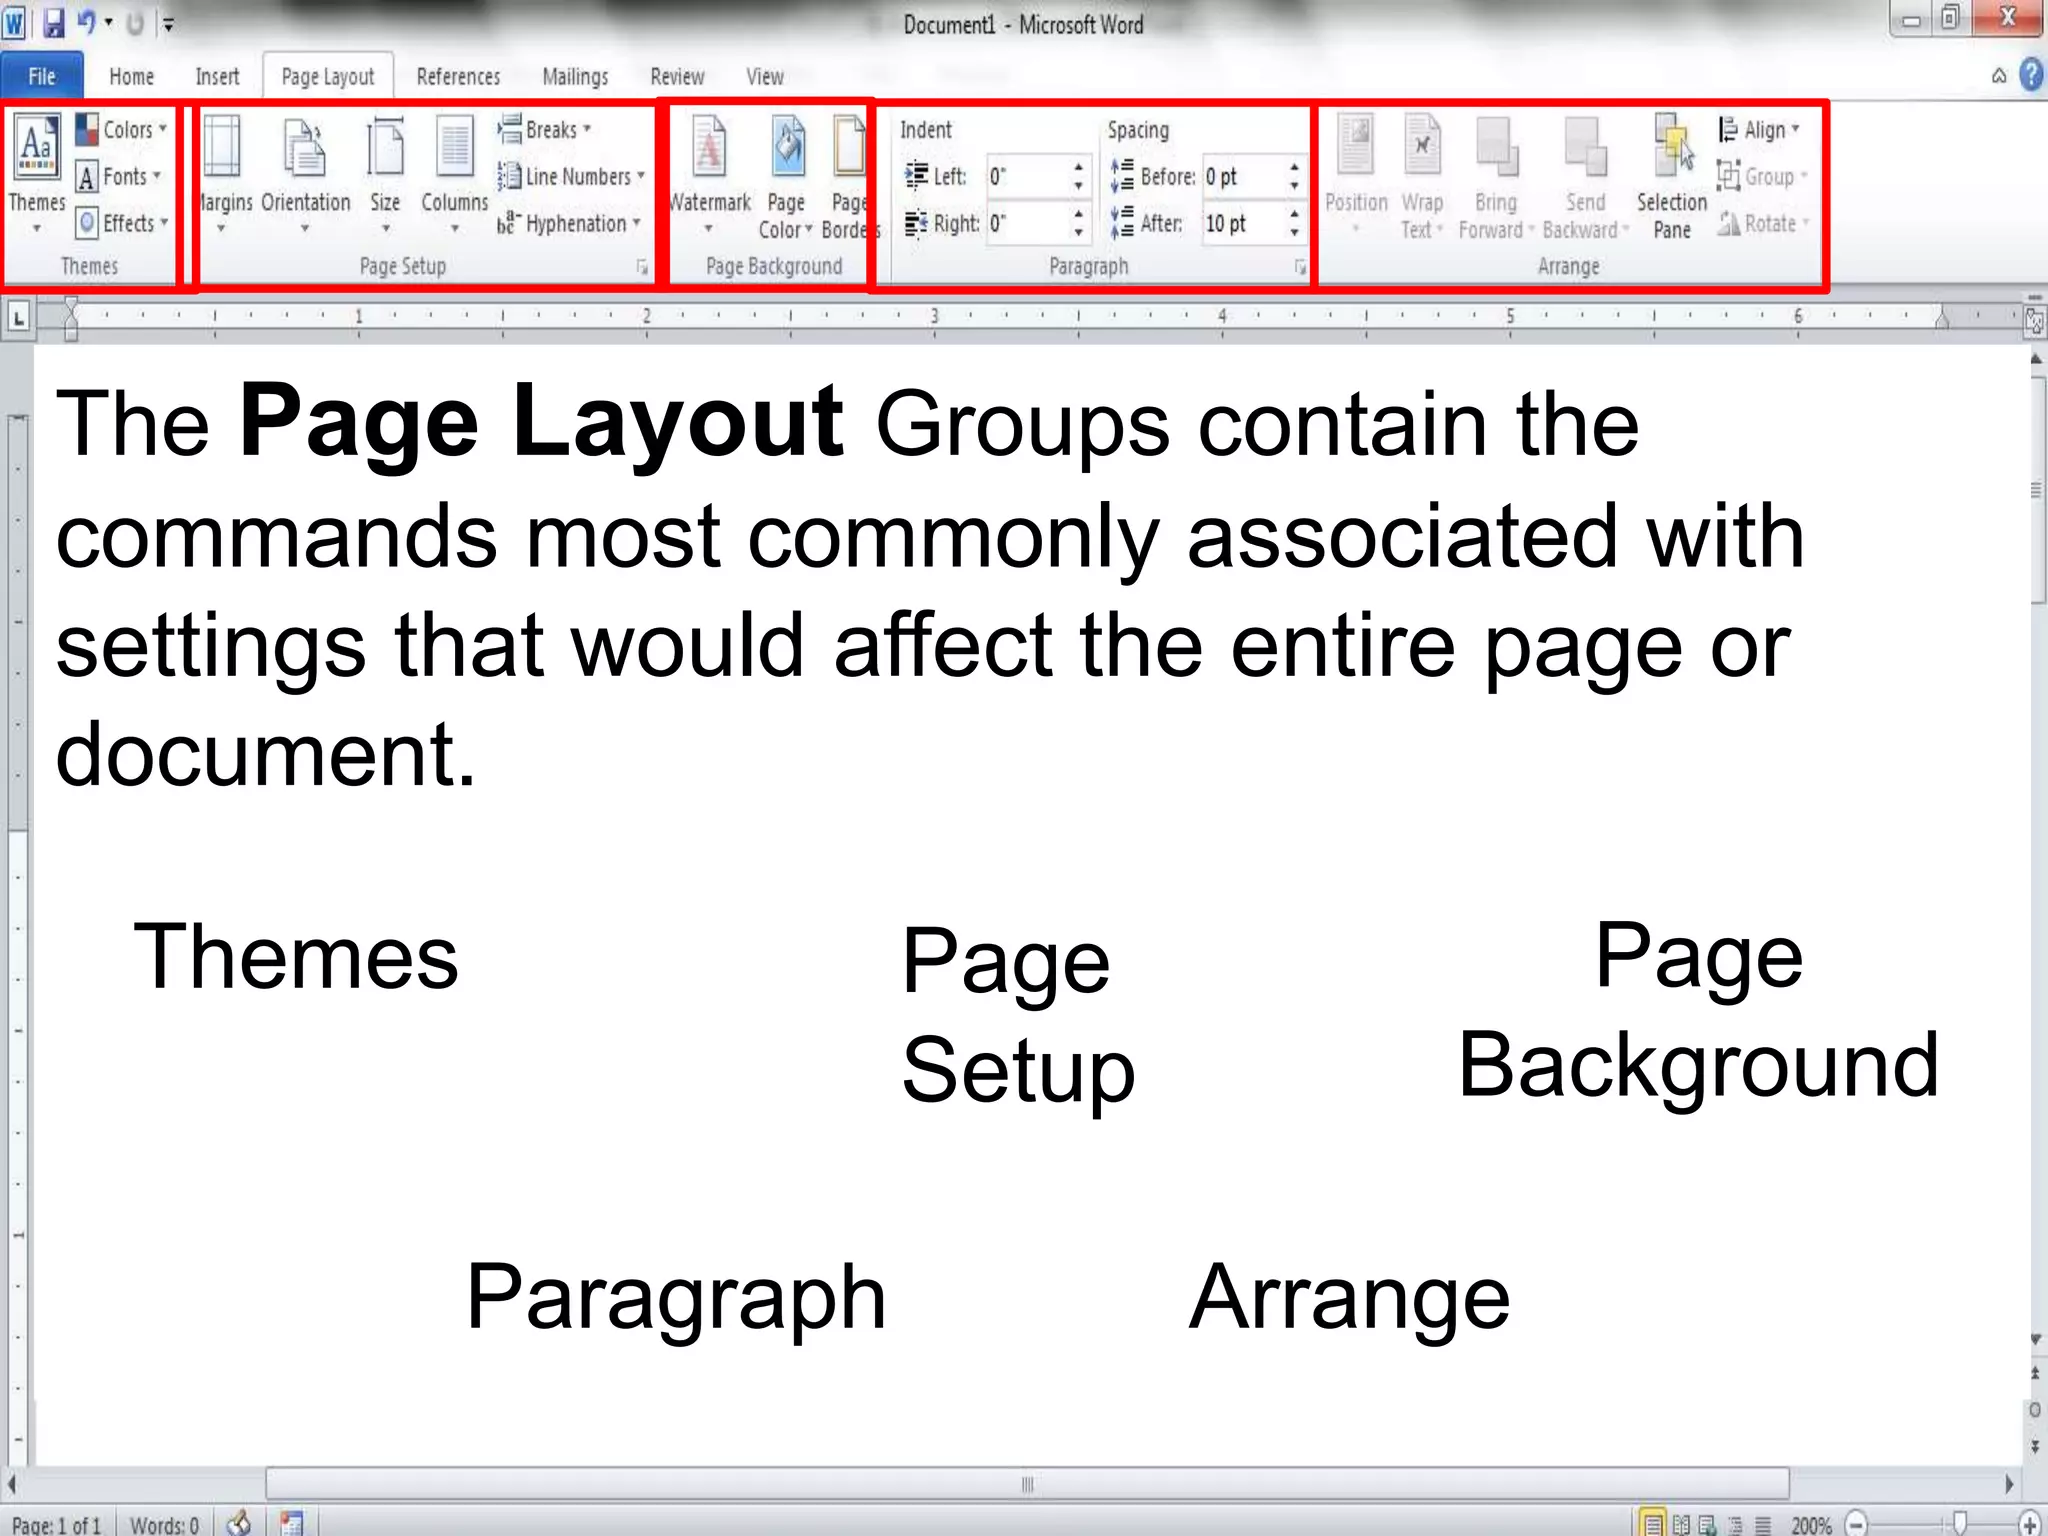
Task: Open the File tab
Action: point(42,76)
